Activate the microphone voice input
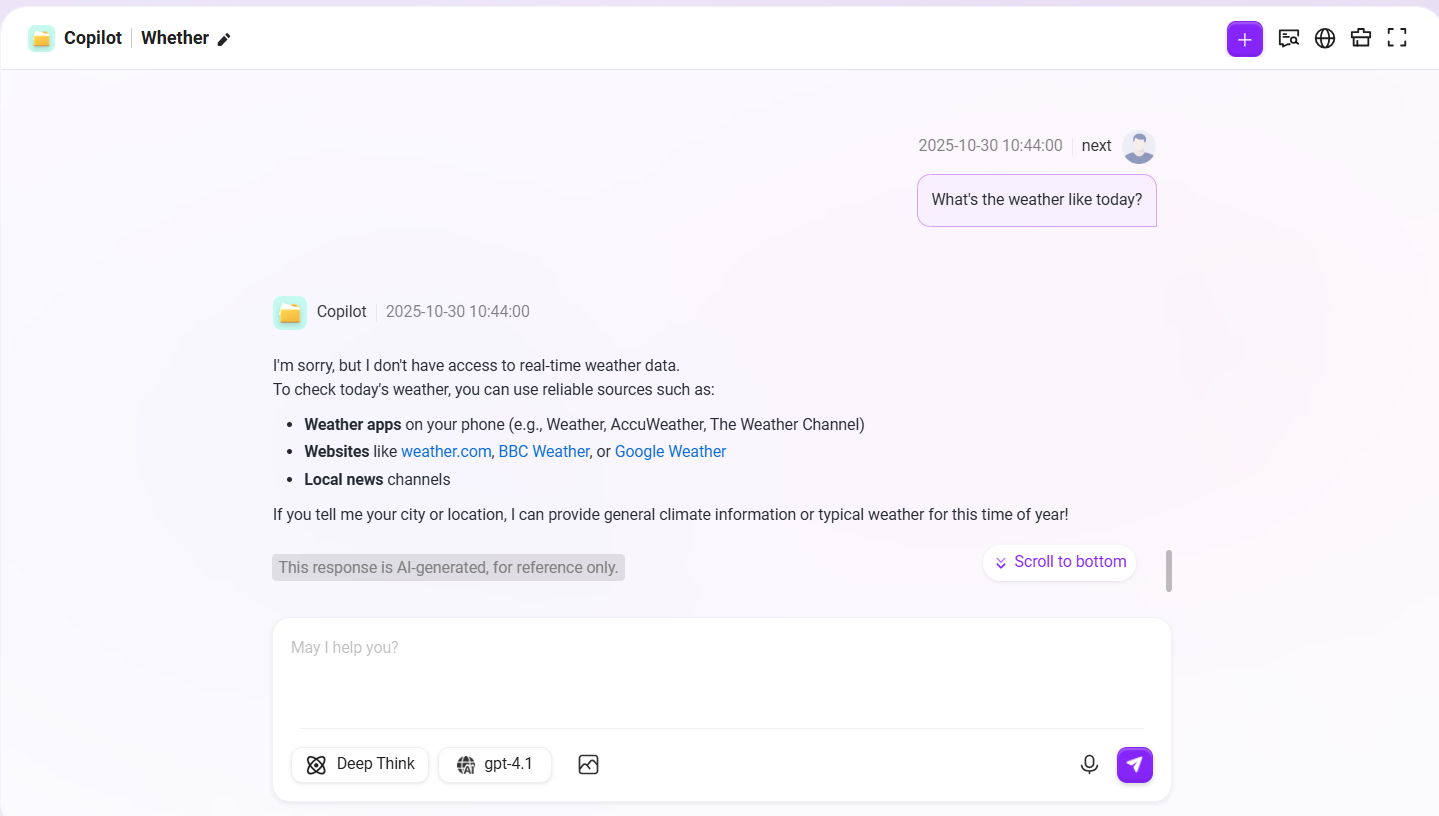This screenshot has height=816, width=1439. (1089, 765)
